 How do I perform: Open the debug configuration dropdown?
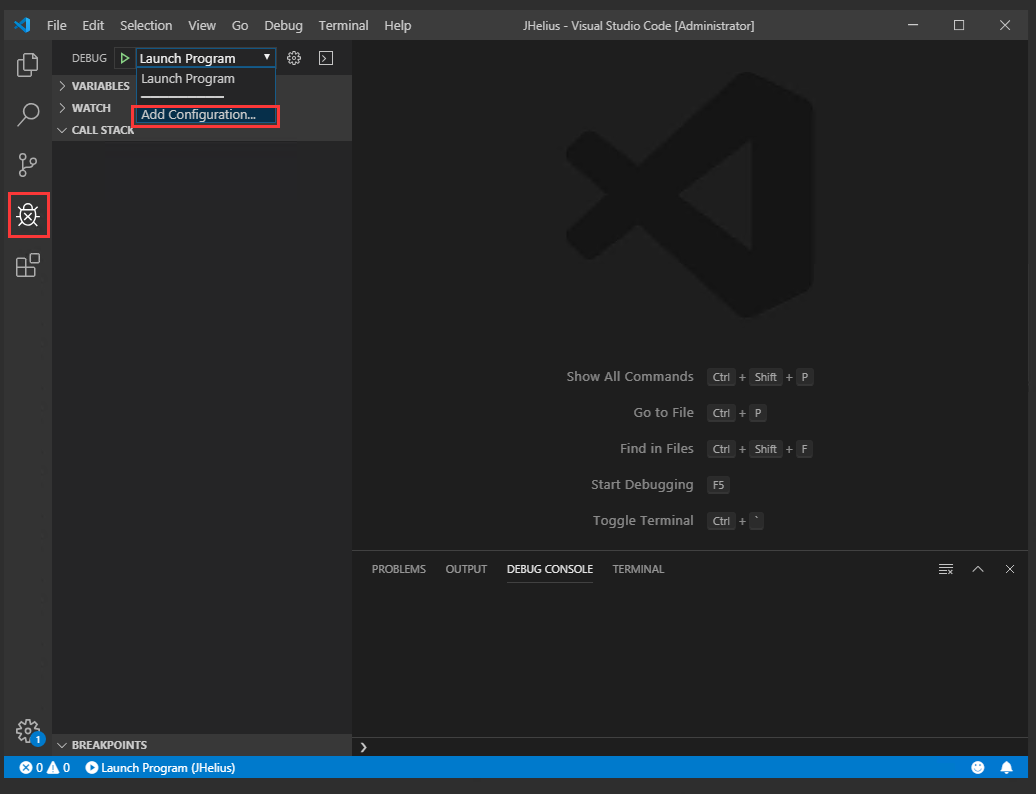205,58
